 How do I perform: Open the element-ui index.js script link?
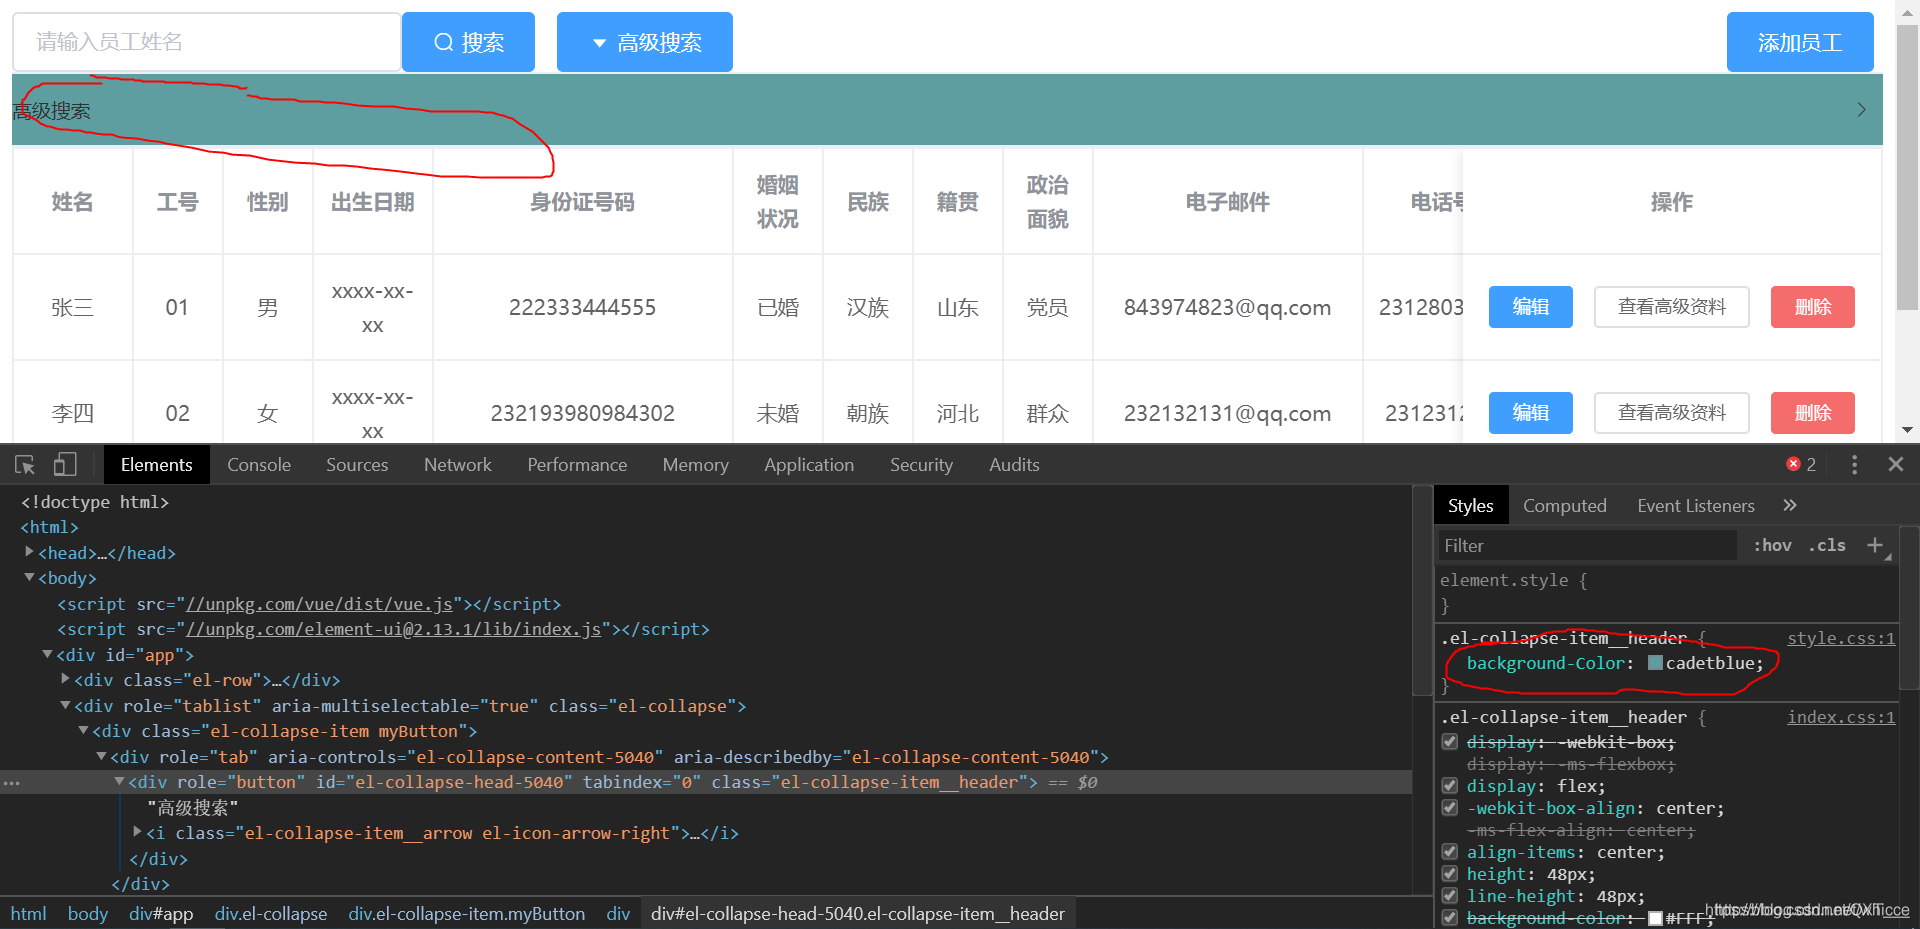pos(394,629)
